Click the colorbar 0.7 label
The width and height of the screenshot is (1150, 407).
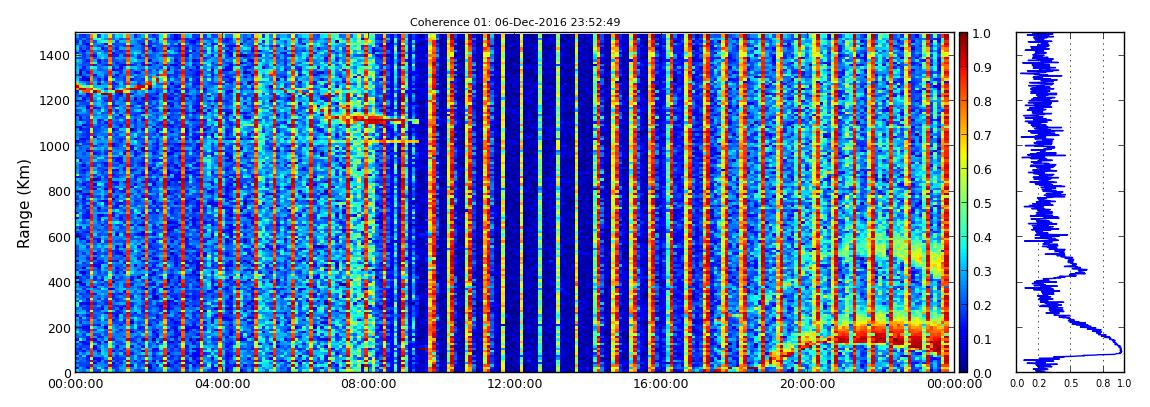pos(984,136)
